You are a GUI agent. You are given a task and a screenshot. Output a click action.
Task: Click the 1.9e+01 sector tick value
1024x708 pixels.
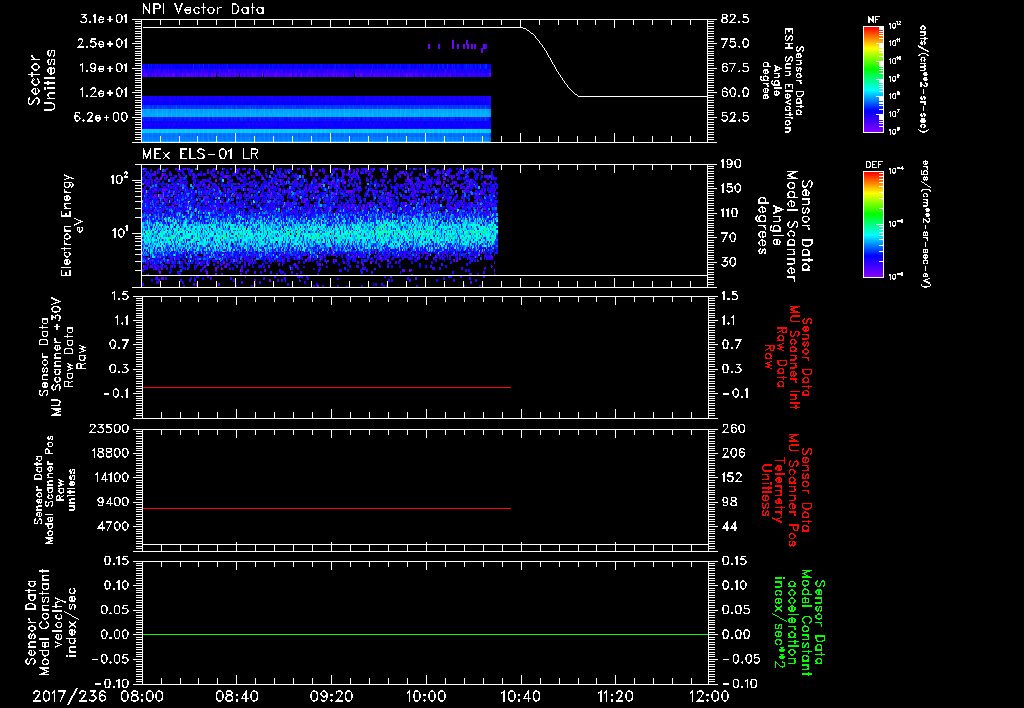pos(104,68)
